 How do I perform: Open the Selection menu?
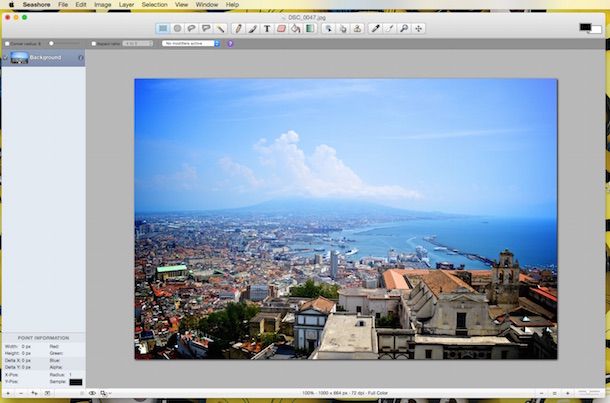154,5
